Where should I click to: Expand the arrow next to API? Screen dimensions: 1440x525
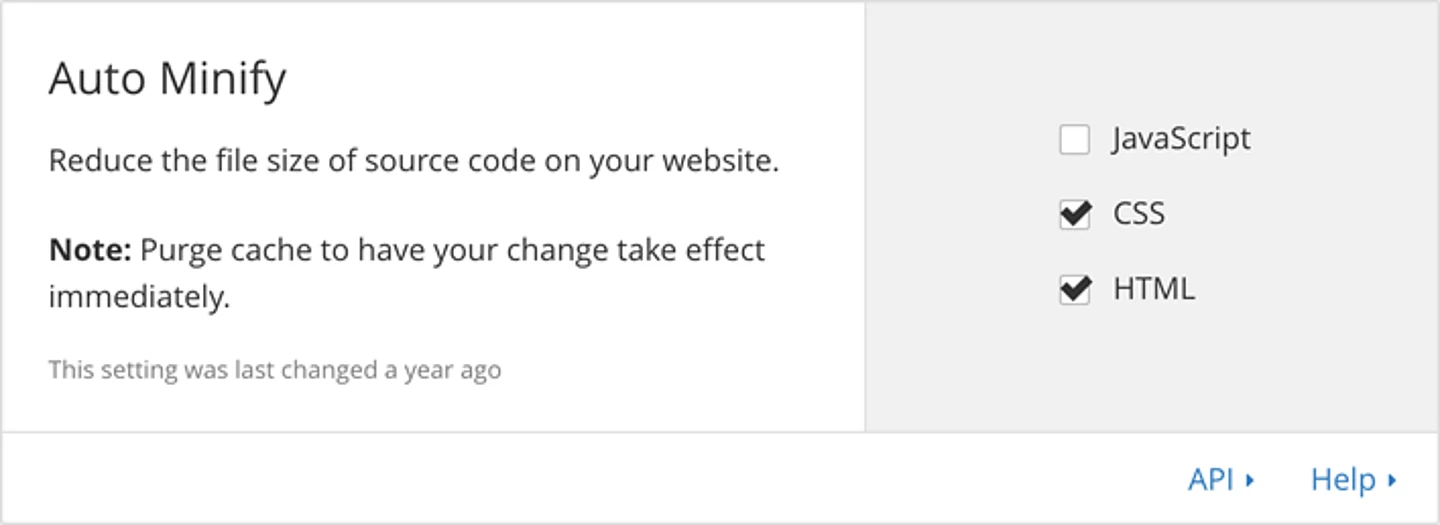[1250, 481]
